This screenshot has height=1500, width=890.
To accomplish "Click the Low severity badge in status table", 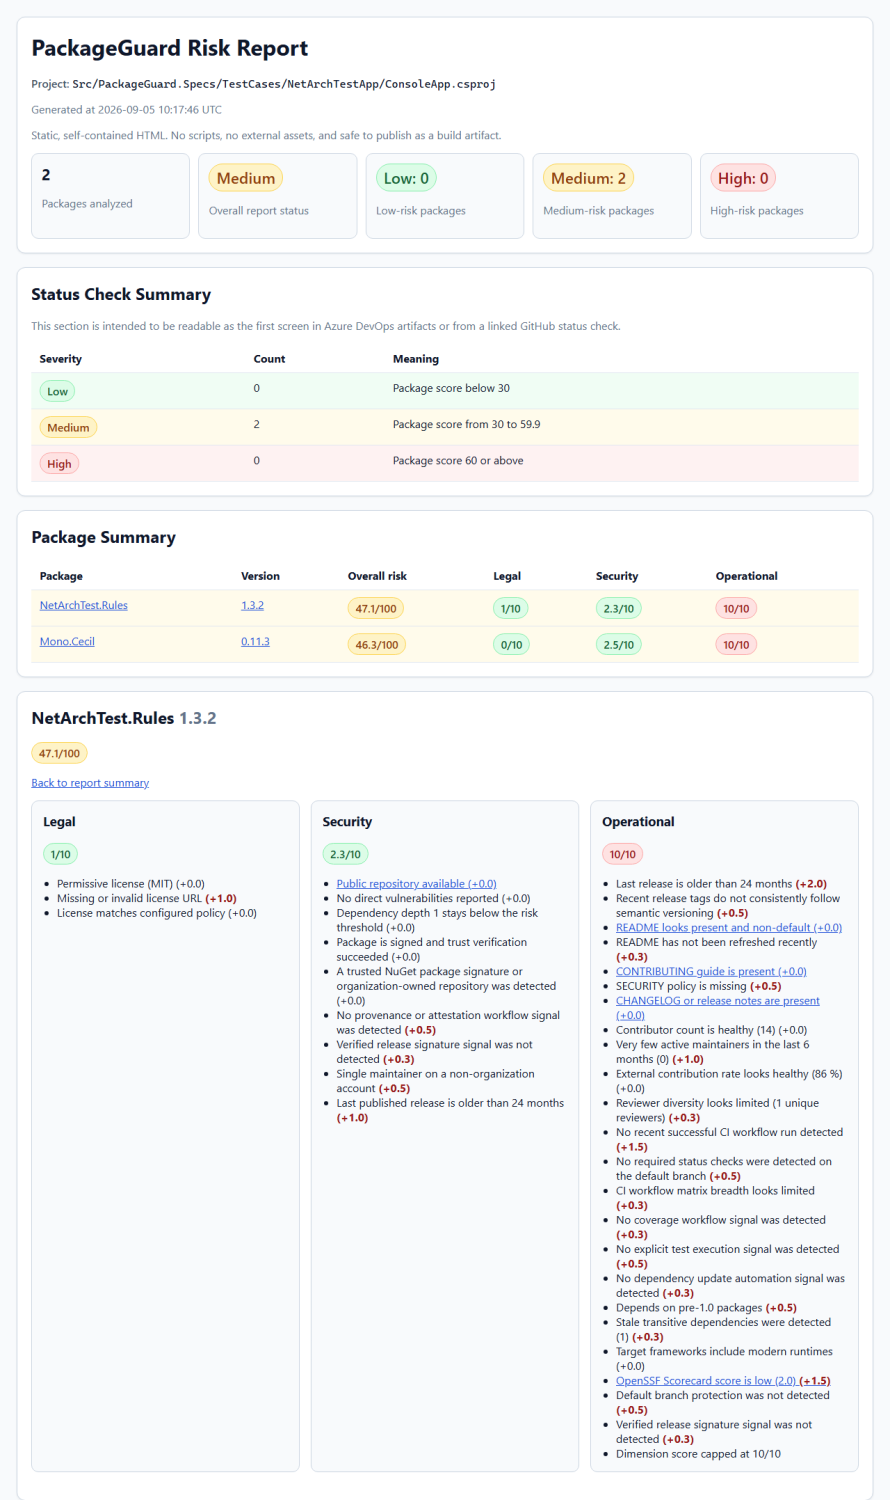I will (58, 391).
